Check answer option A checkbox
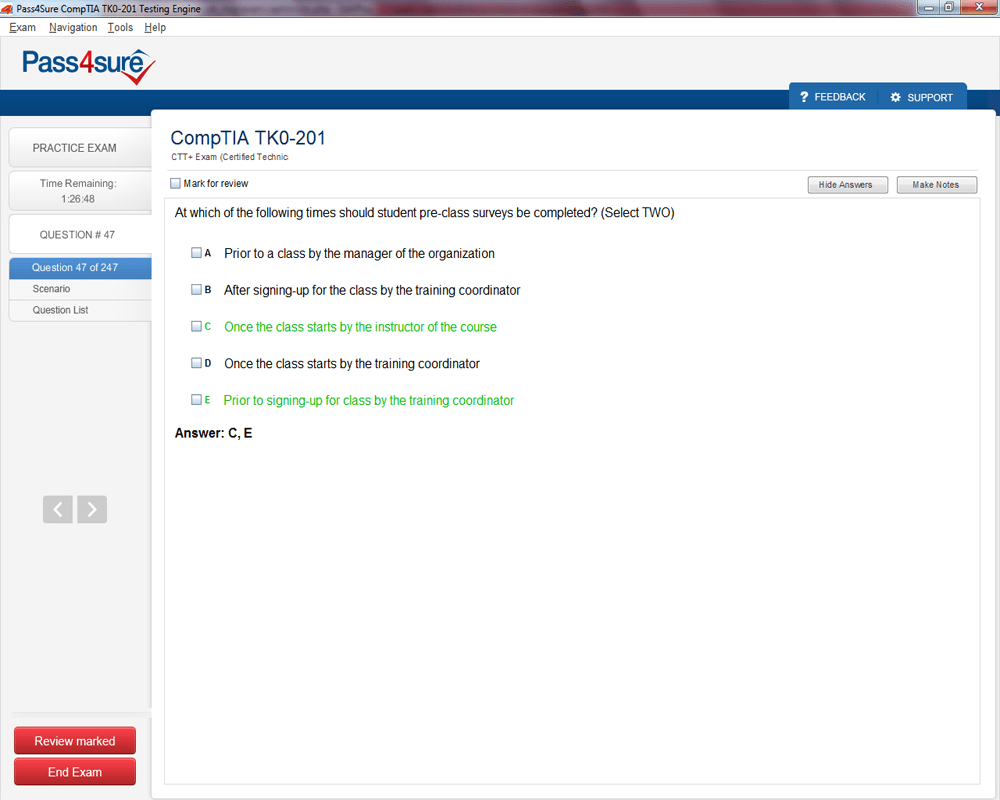The width and height of the screenshot is (1000, 800). point(196,253)
